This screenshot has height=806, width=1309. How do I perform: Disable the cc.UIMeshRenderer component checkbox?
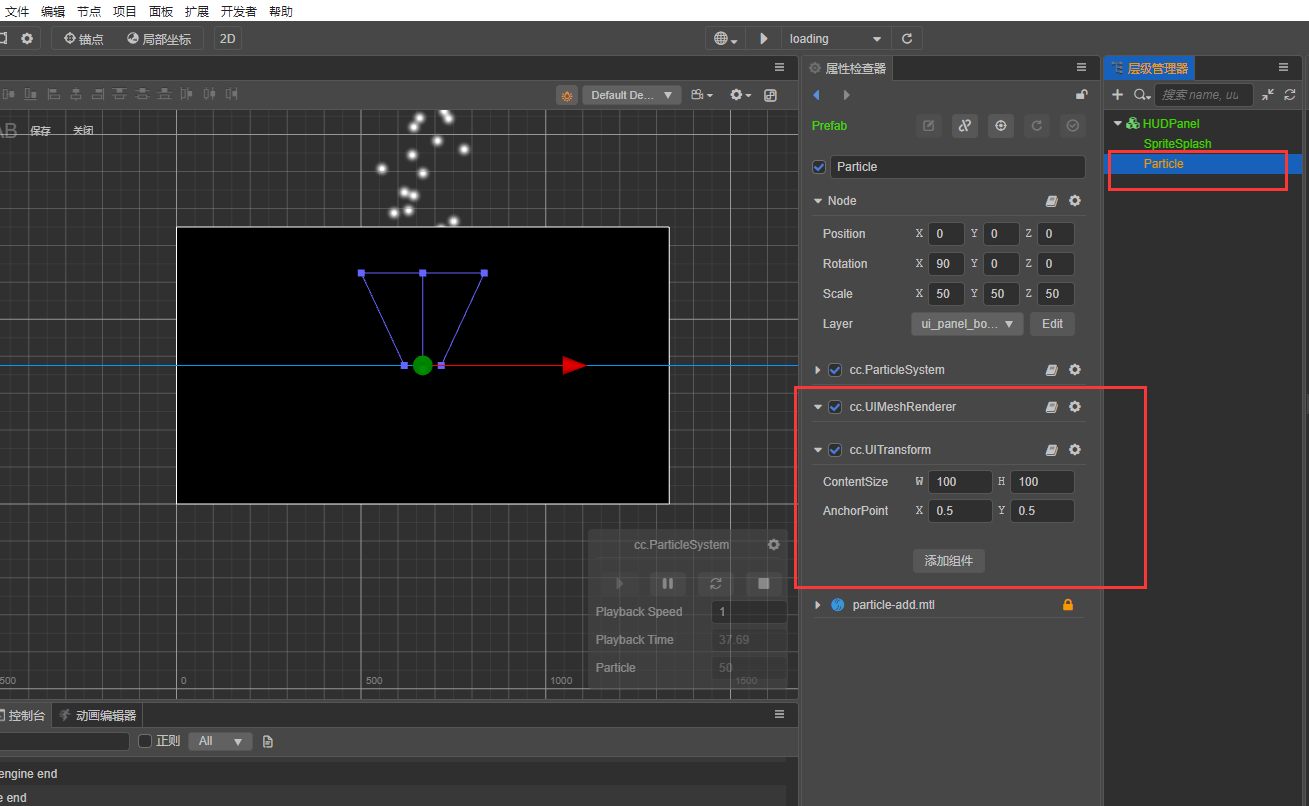[835, 407]
